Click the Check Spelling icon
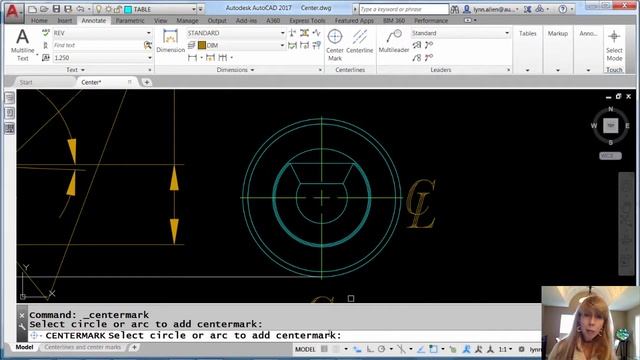Screen dimensions: 640x360 point(46,33)
